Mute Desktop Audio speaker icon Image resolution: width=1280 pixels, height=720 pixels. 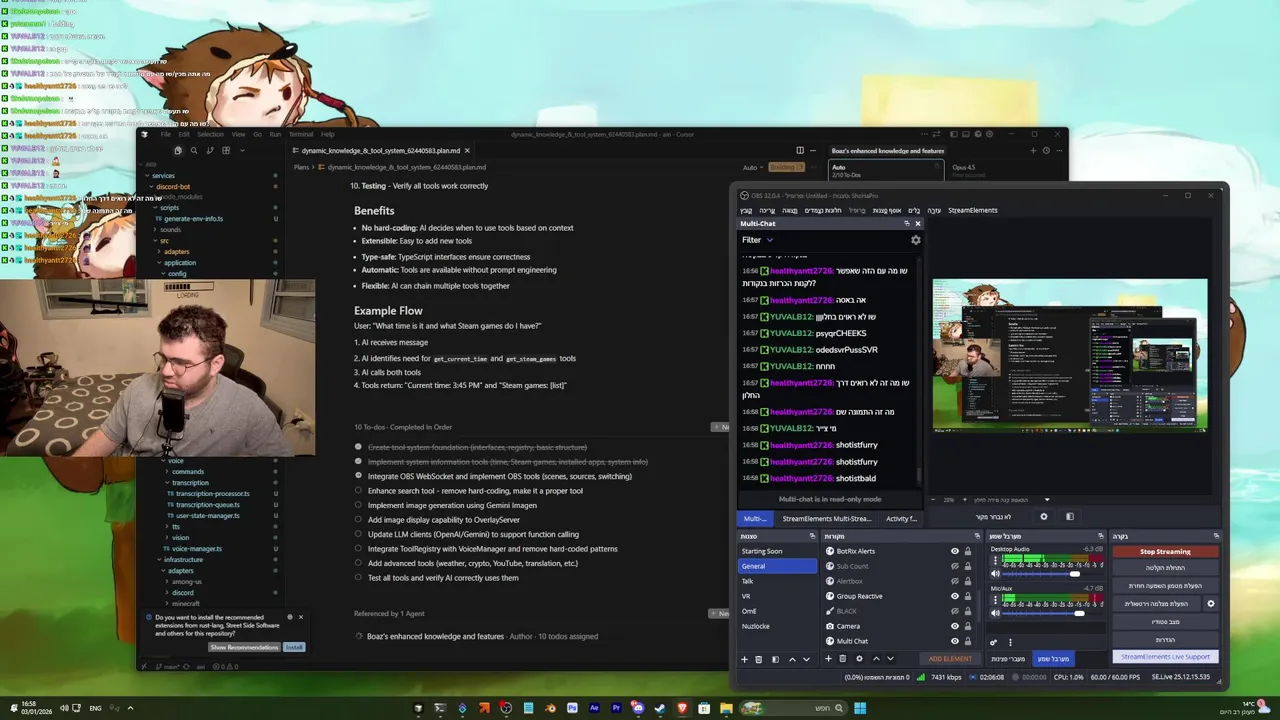point(995,574)
